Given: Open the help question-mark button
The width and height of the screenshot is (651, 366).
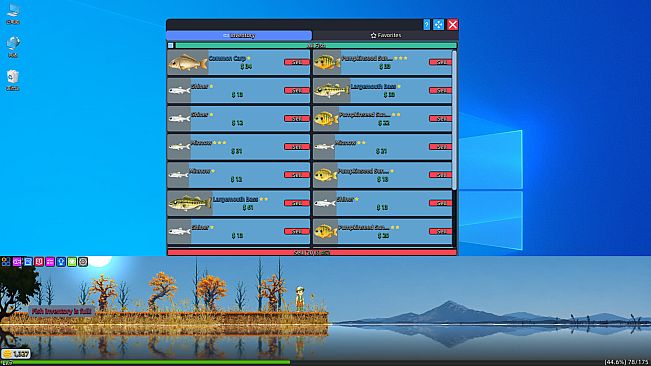Looking at the screenshot, I should (x=426, y=24).
